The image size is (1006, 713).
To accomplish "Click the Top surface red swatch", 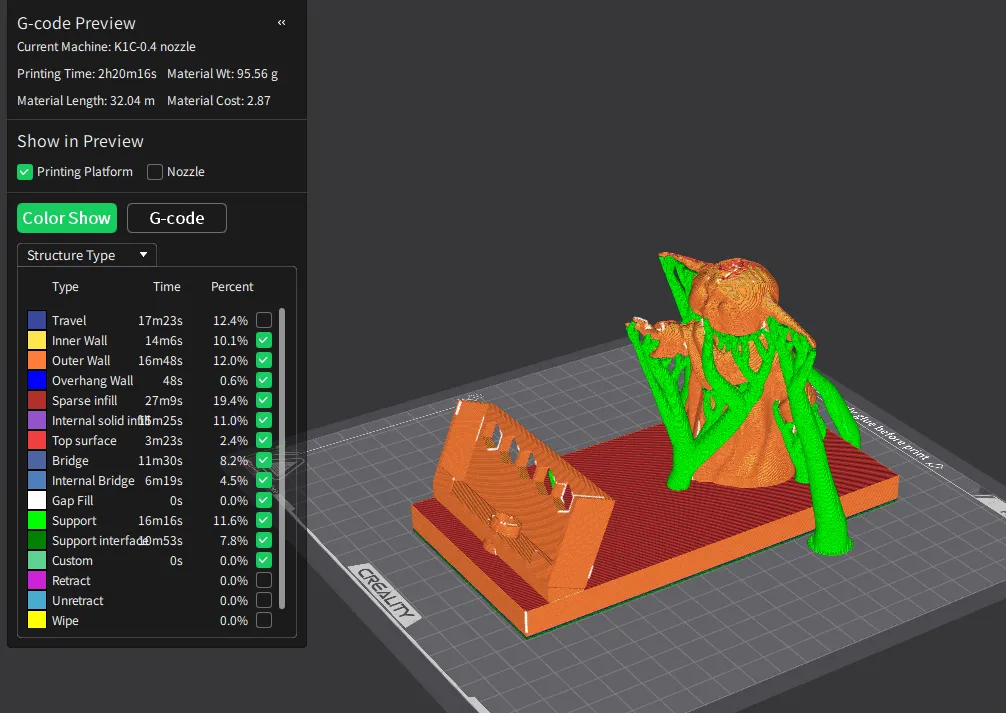I will 37,440.
